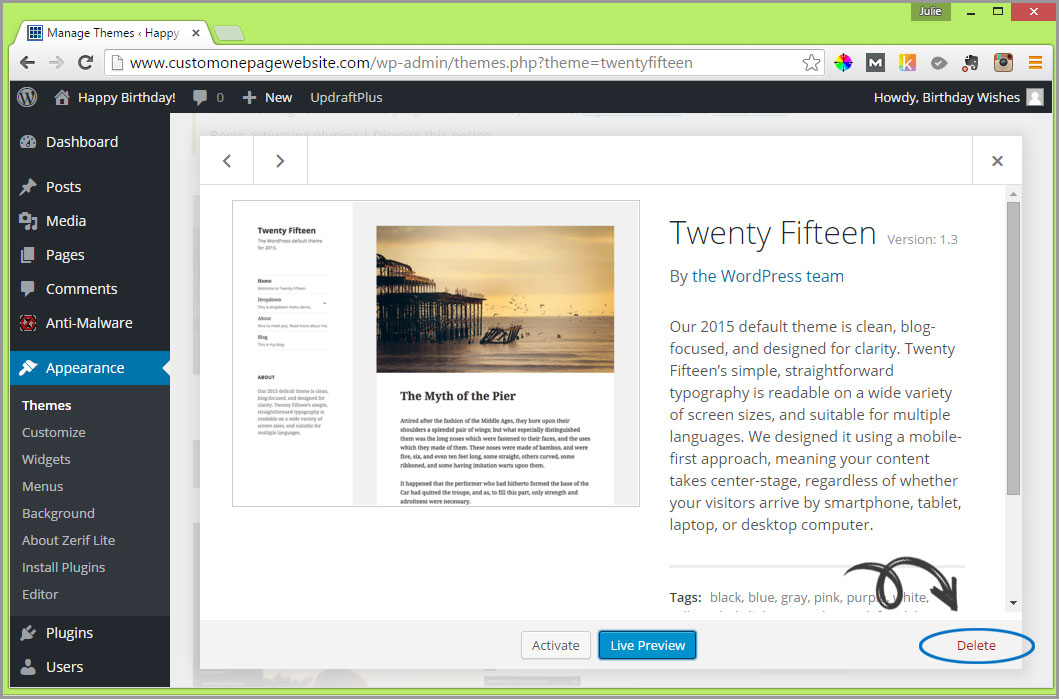Screen dimensions: 1059x699
Task: Click the Comments bubble icon in sidebar
Action: [x=28, y=288]
